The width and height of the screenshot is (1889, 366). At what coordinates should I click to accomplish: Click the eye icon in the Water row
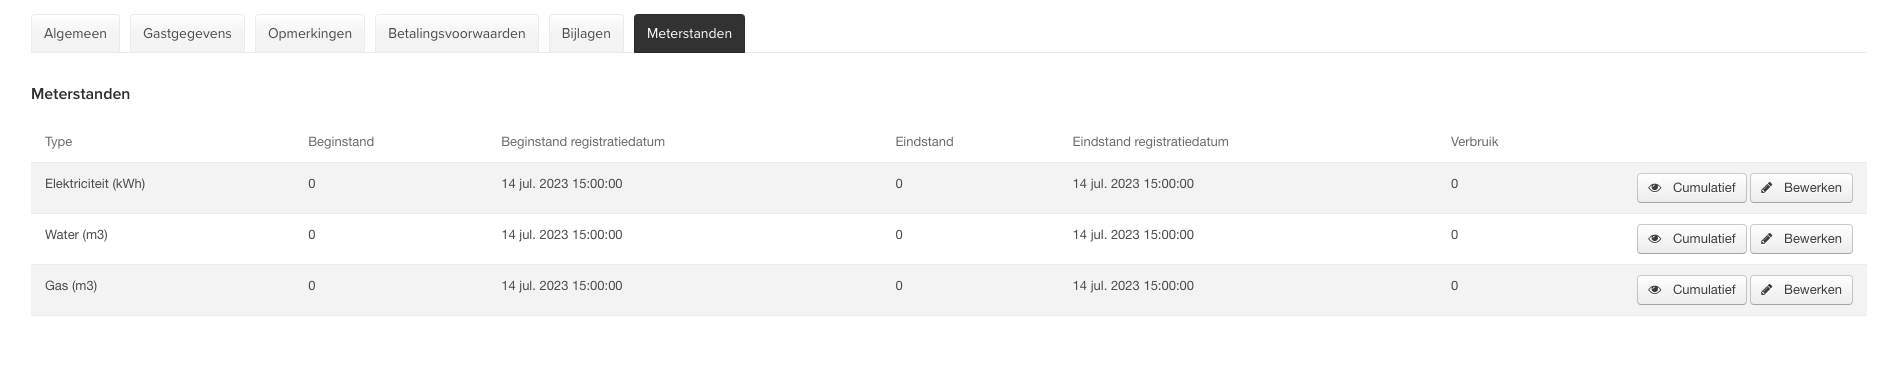[x=1655, y=239]
